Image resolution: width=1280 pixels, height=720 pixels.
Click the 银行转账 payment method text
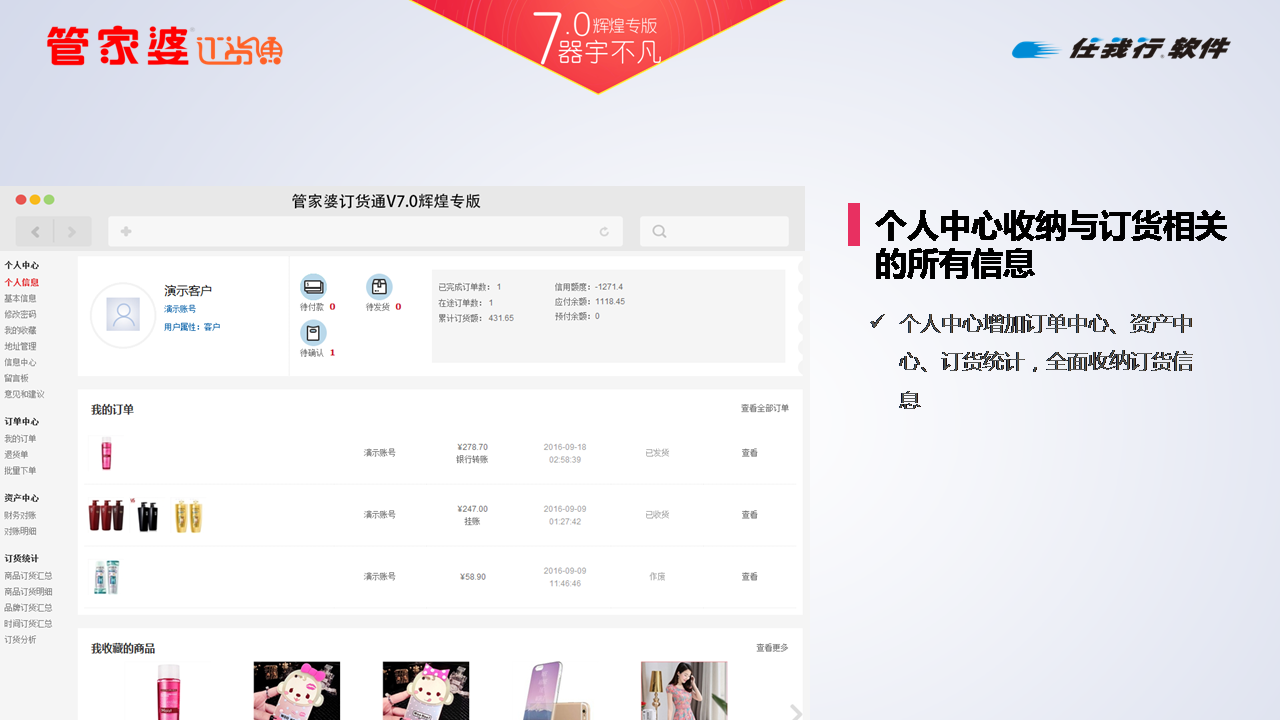click(x=472, y=460)
